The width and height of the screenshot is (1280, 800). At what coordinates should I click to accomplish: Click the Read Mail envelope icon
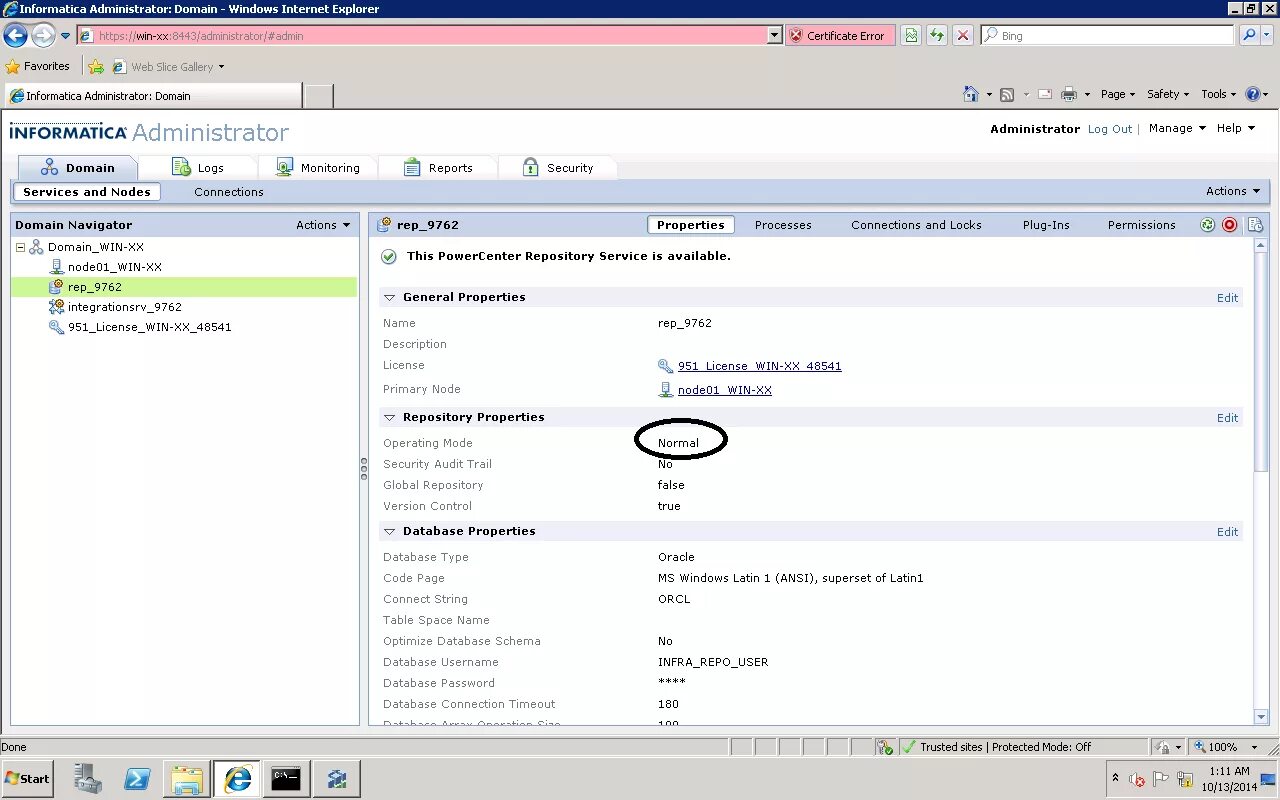pyautogui.click(x=1045, y=94)
